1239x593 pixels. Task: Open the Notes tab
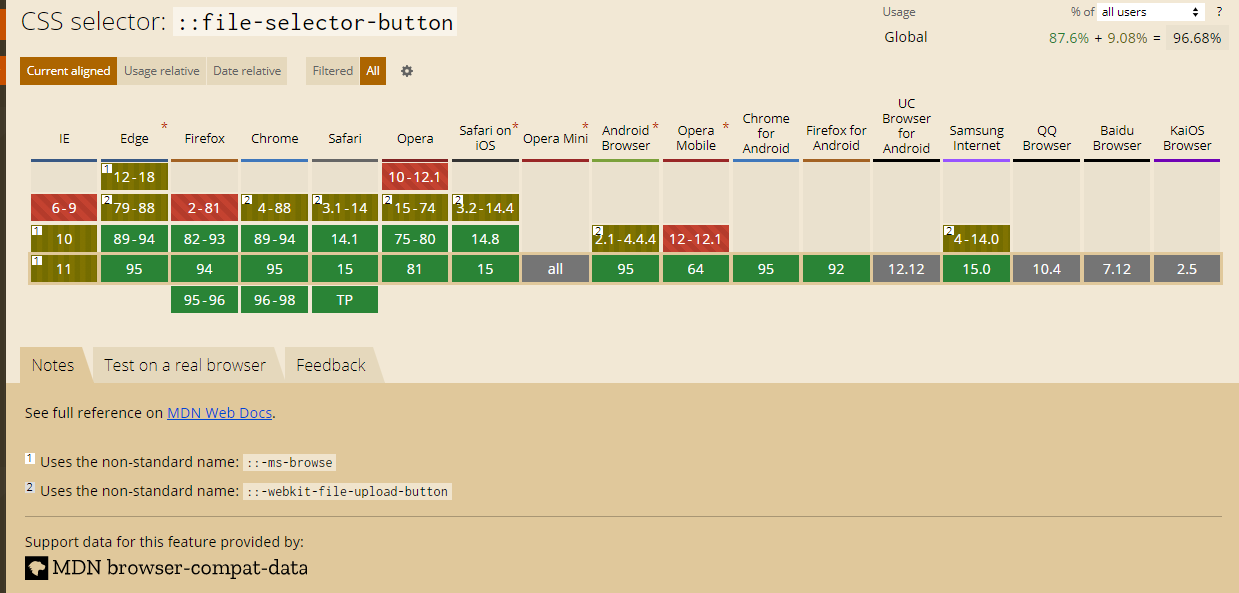(53, 365)
